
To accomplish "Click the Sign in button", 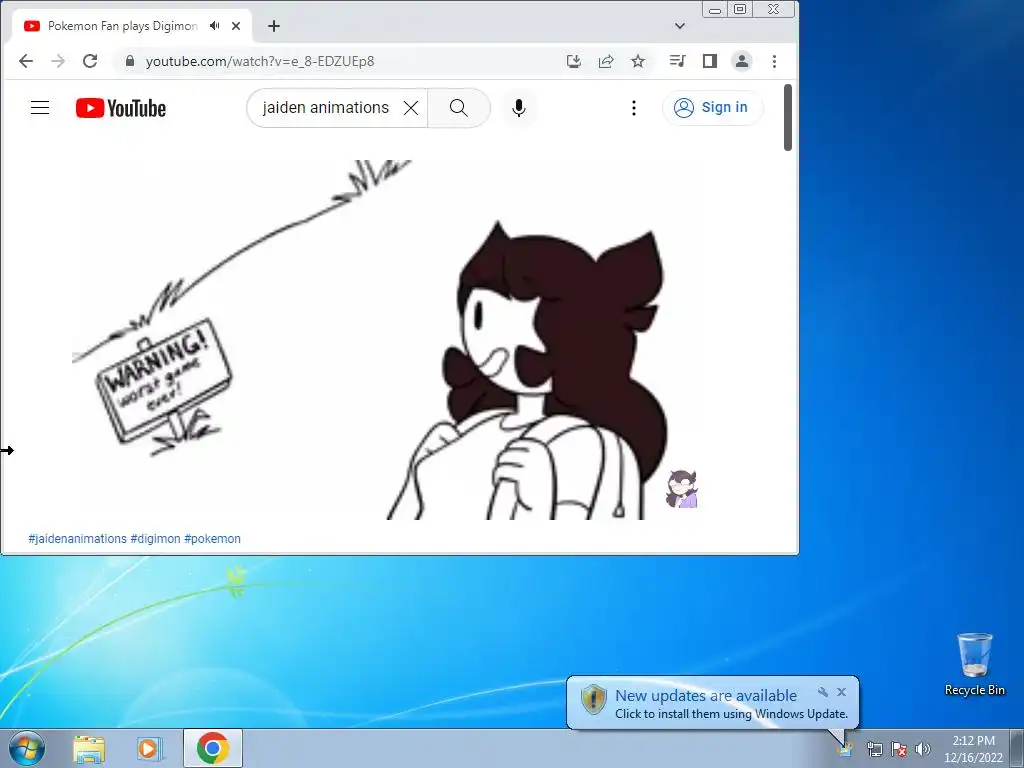I will click(711, 108).
